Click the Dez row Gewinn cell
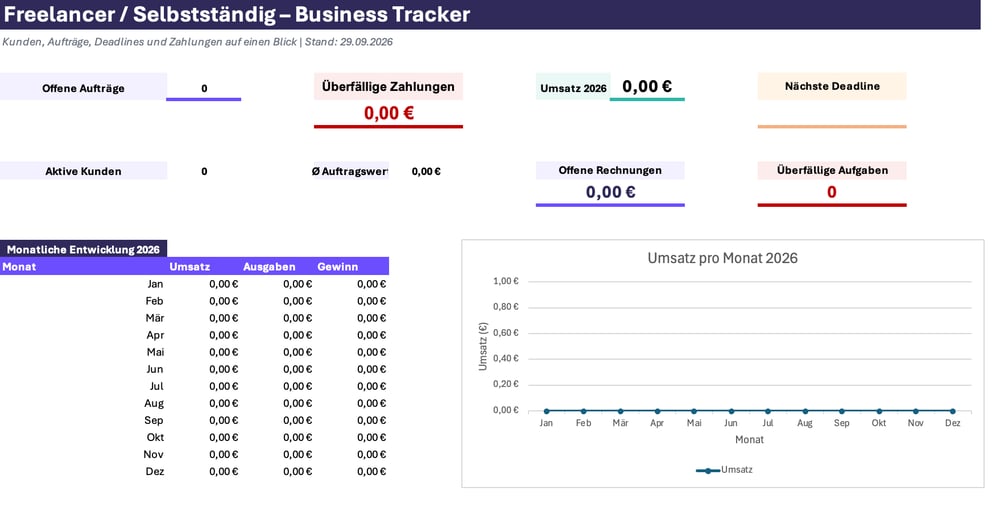This screenshot has width=1000, height=508. click(x=352, y=471)
